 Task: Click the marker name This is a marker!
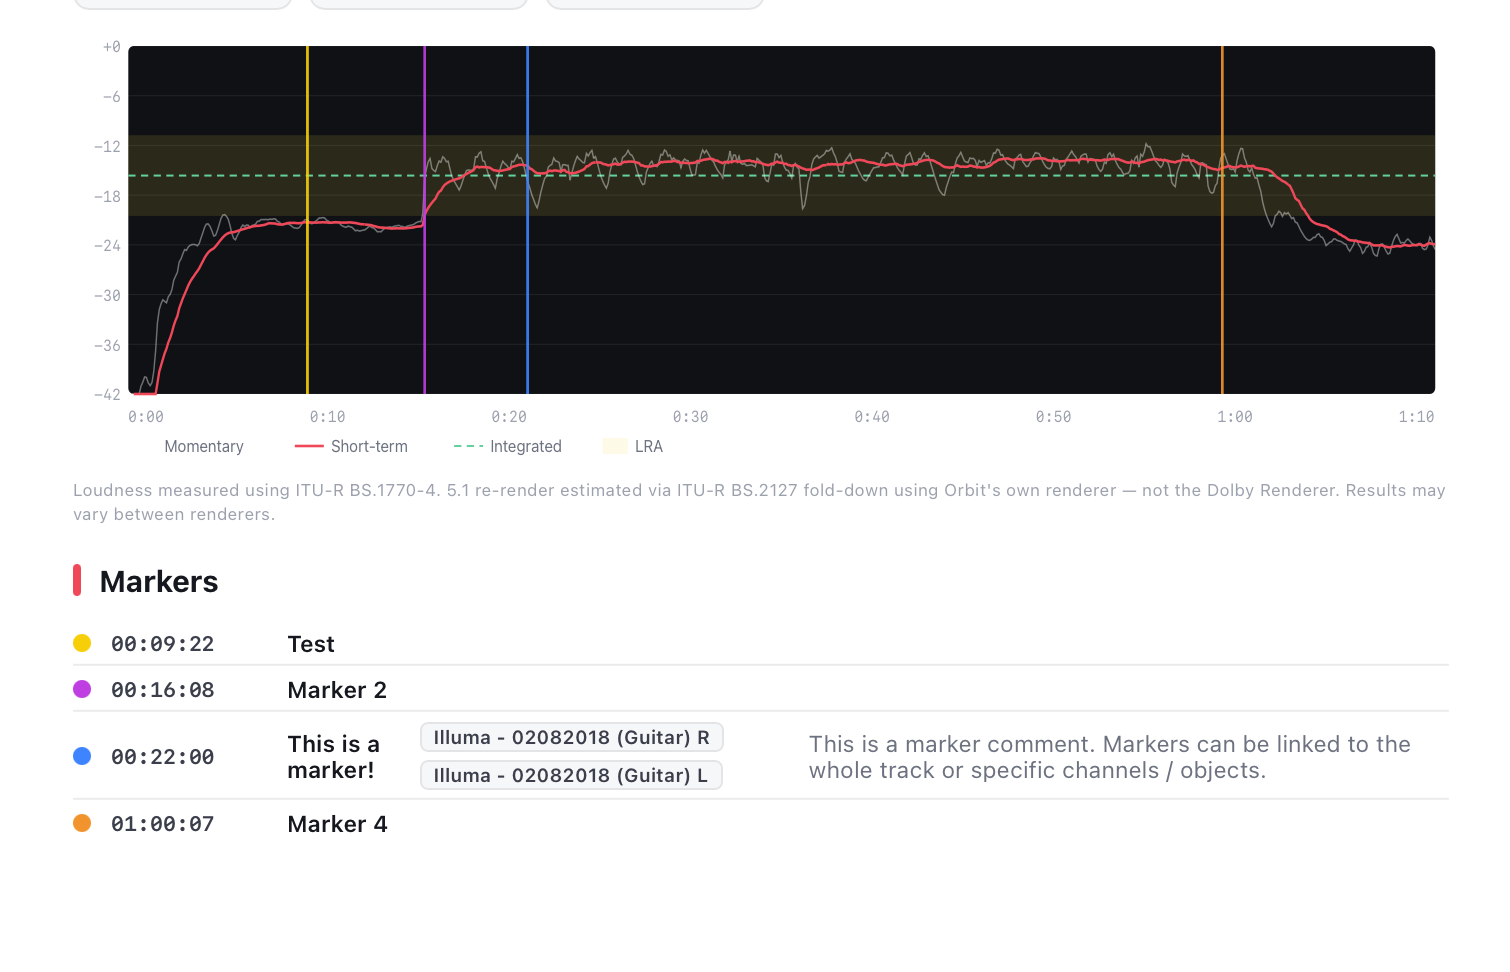(334, 757)
